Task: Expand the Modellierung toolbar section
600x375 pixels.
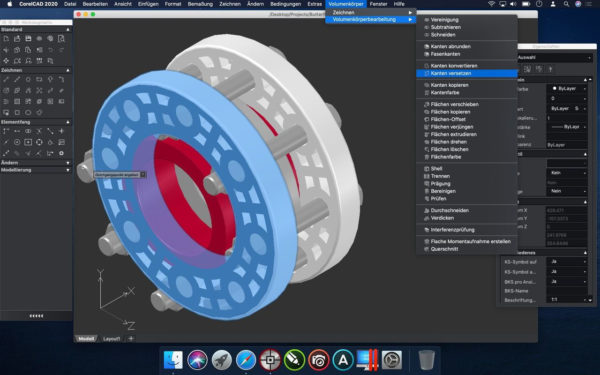Action: tap(68, 170)
